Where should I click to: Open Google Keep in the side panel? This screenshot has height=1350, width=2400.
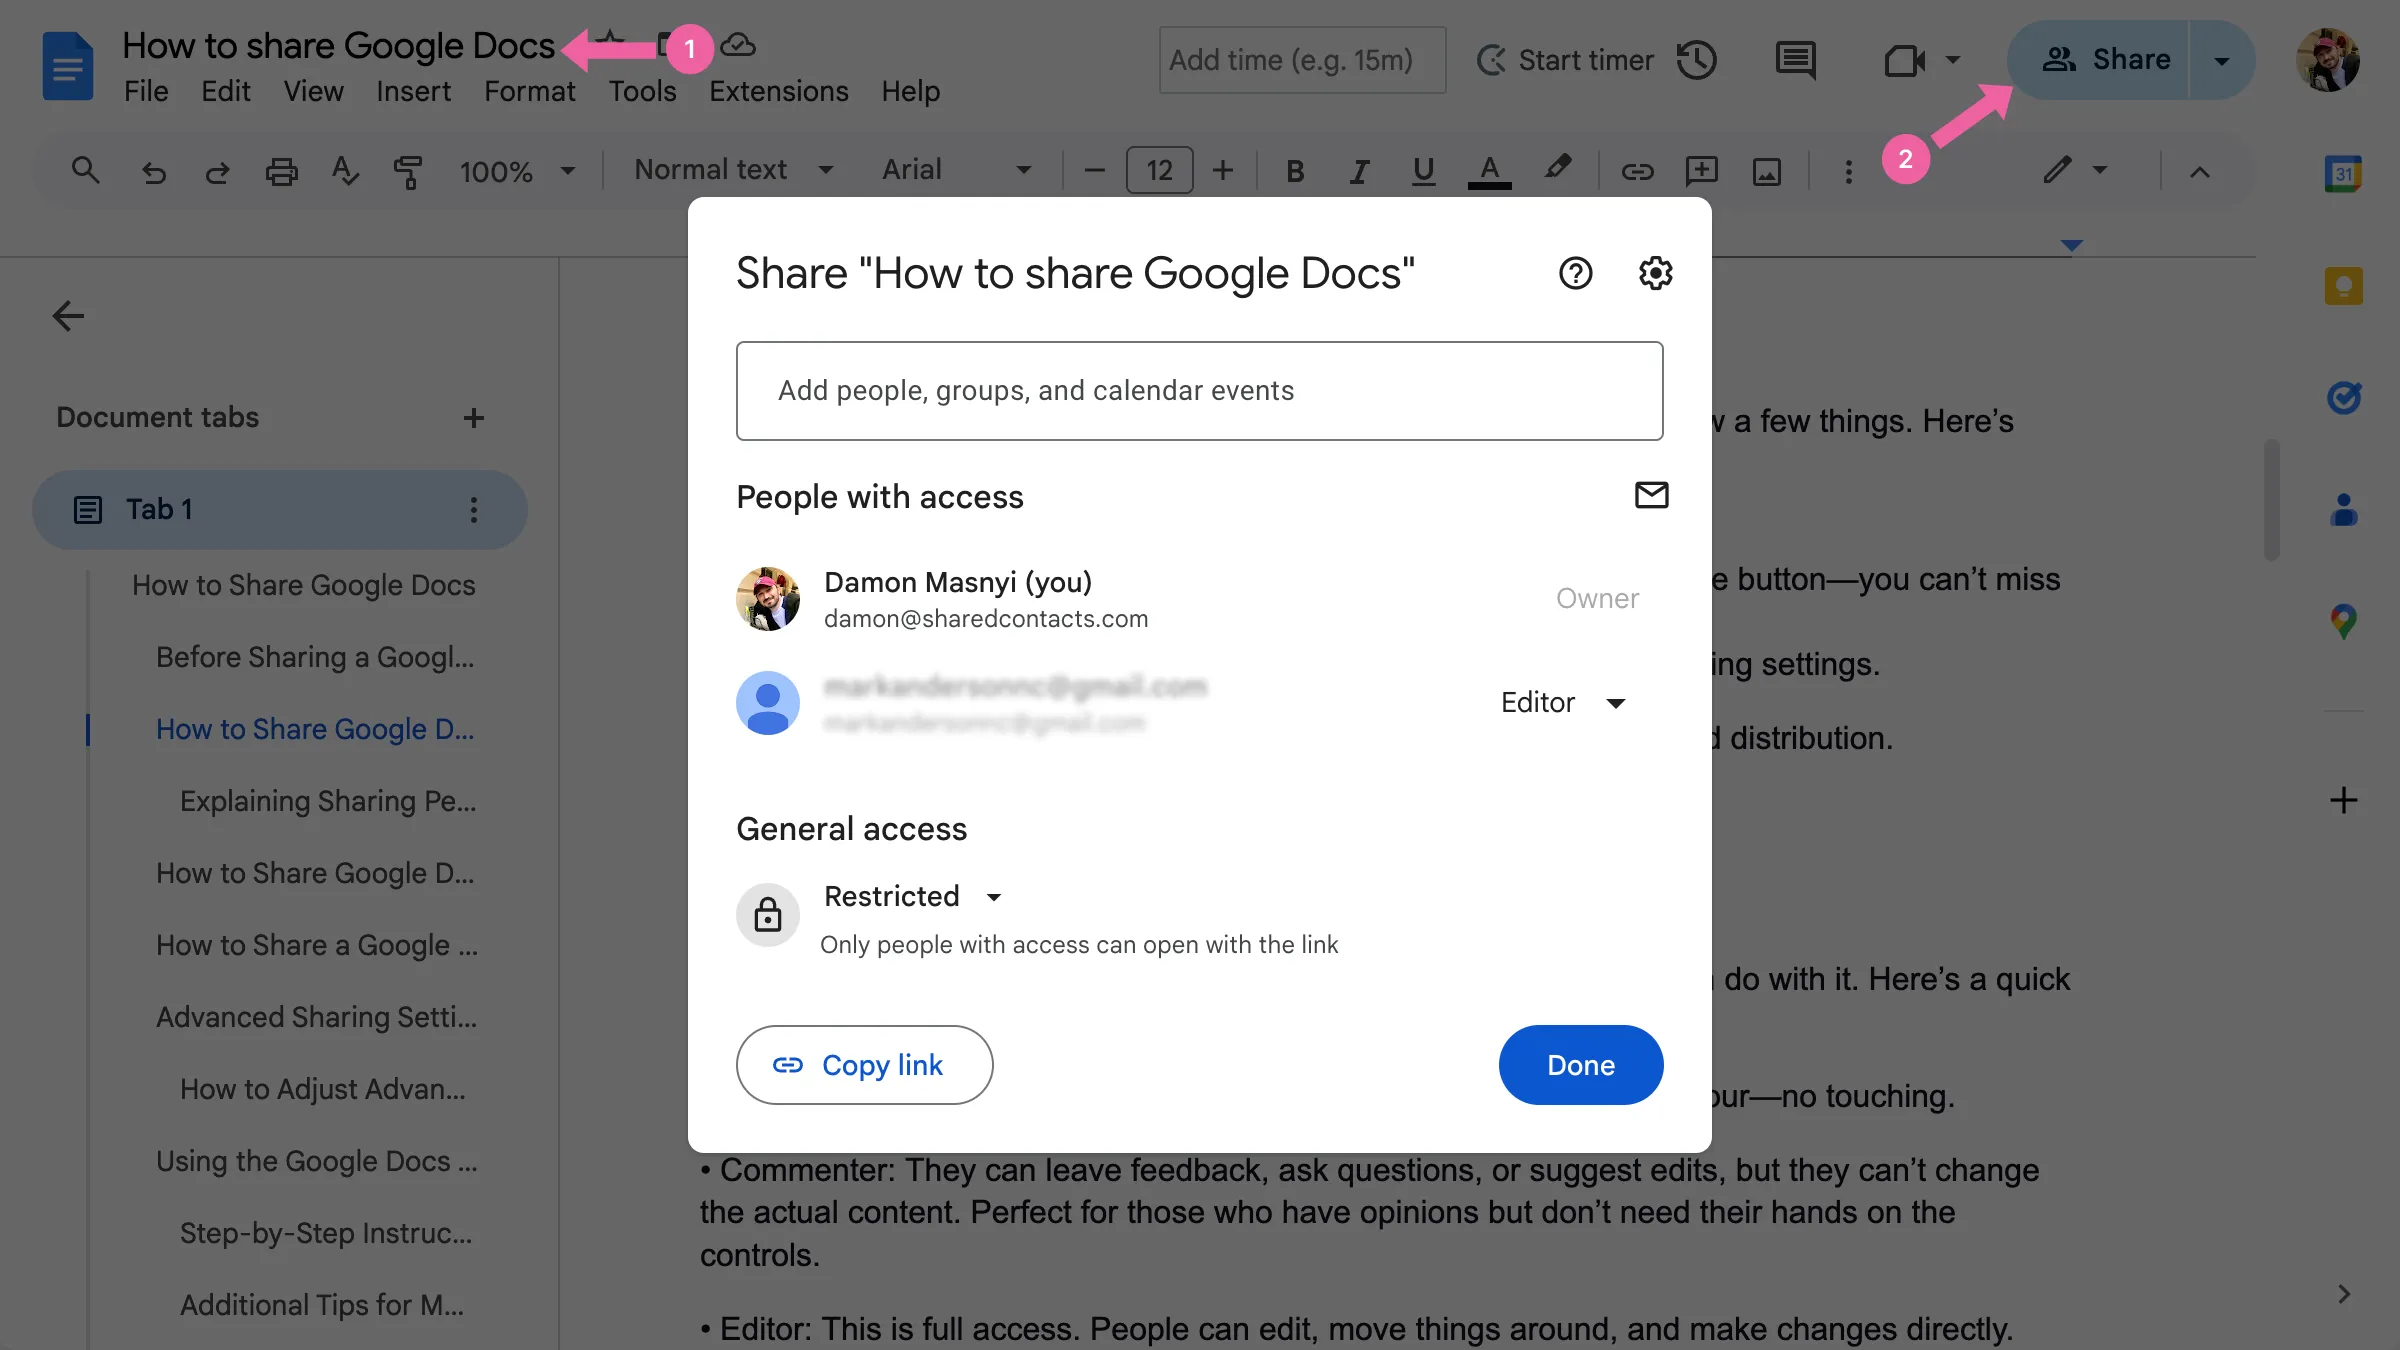(x=2344, y=286)
